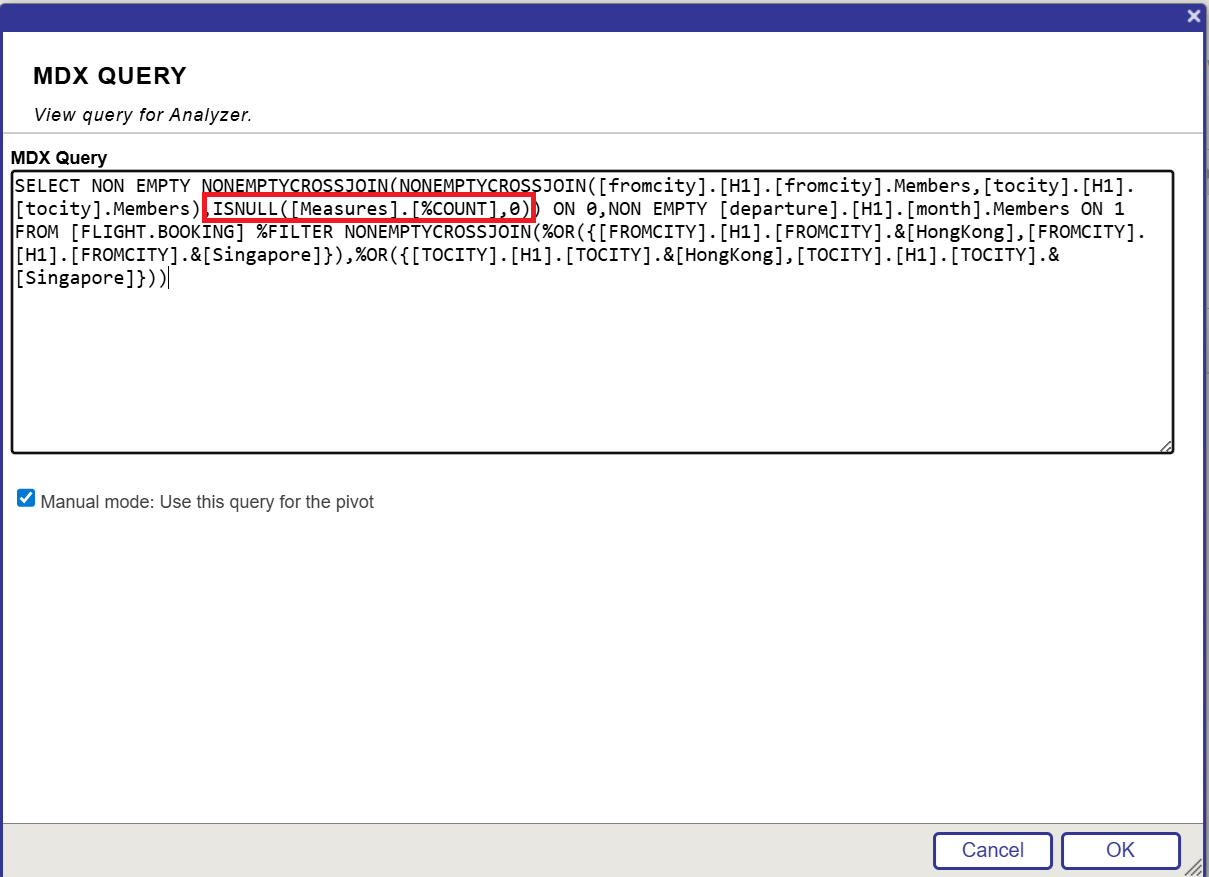Grab the query text area resize handle

click(1165, 447)
